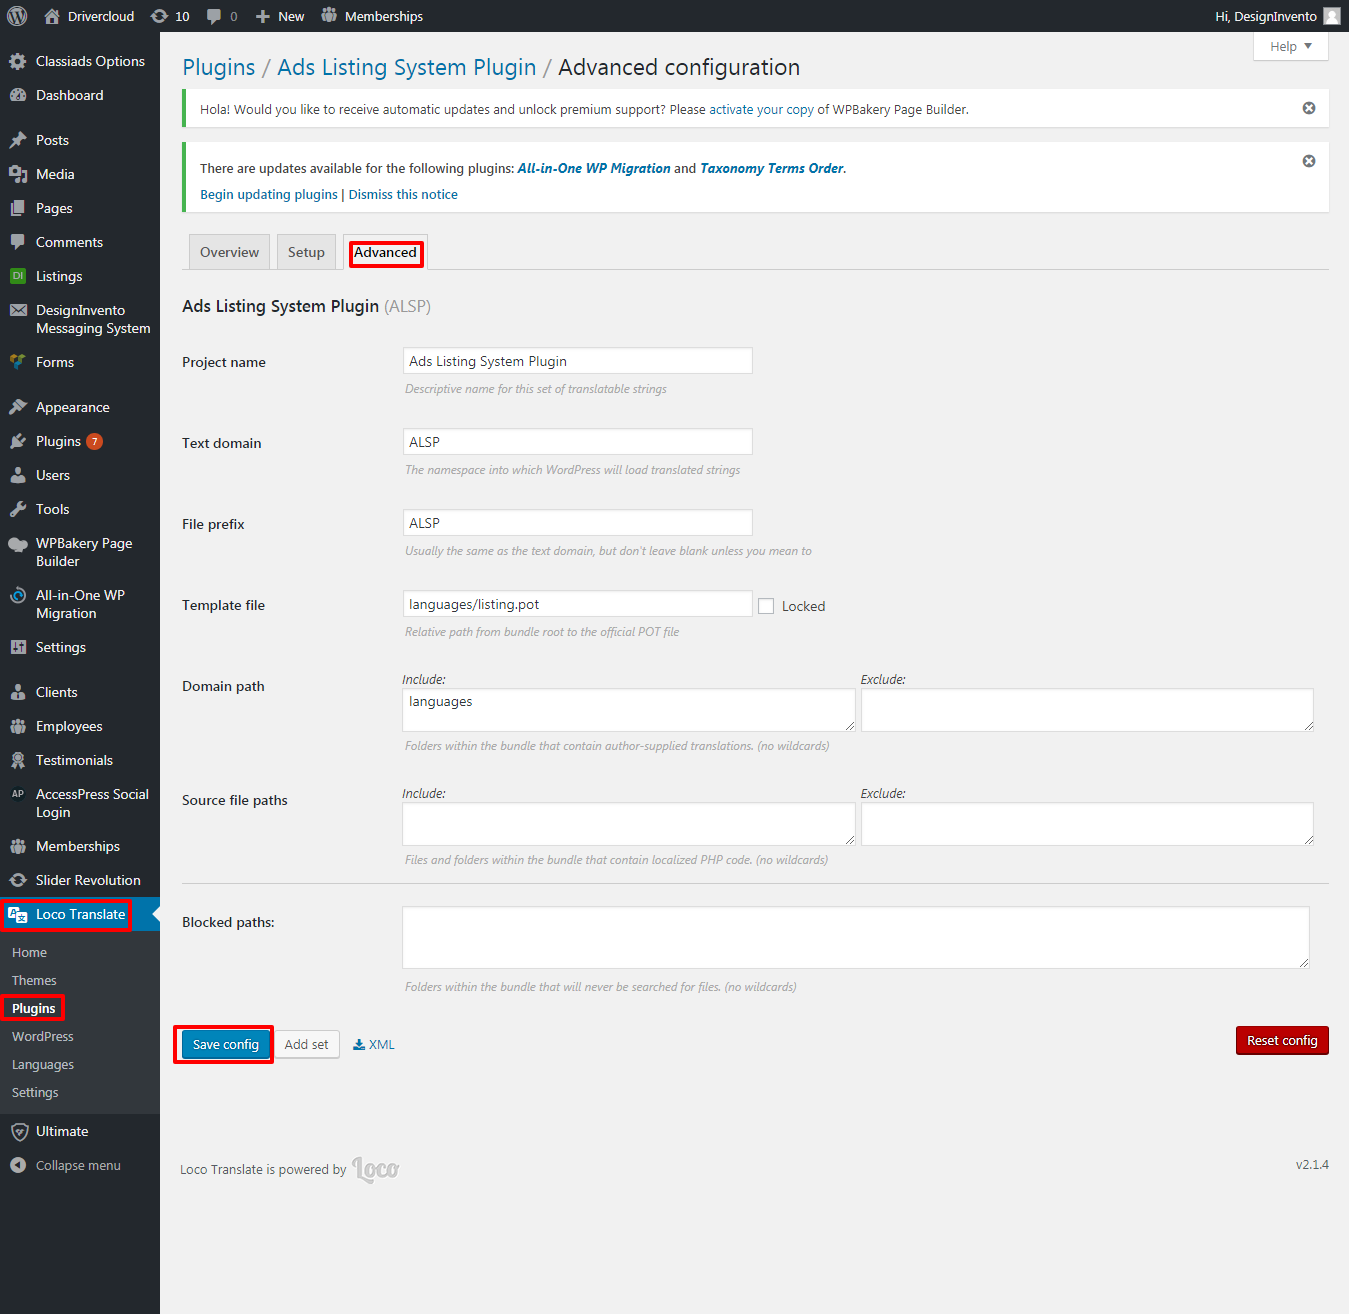
Task: Open Loco Translate Settings submenu
Action: point(35,1093)
